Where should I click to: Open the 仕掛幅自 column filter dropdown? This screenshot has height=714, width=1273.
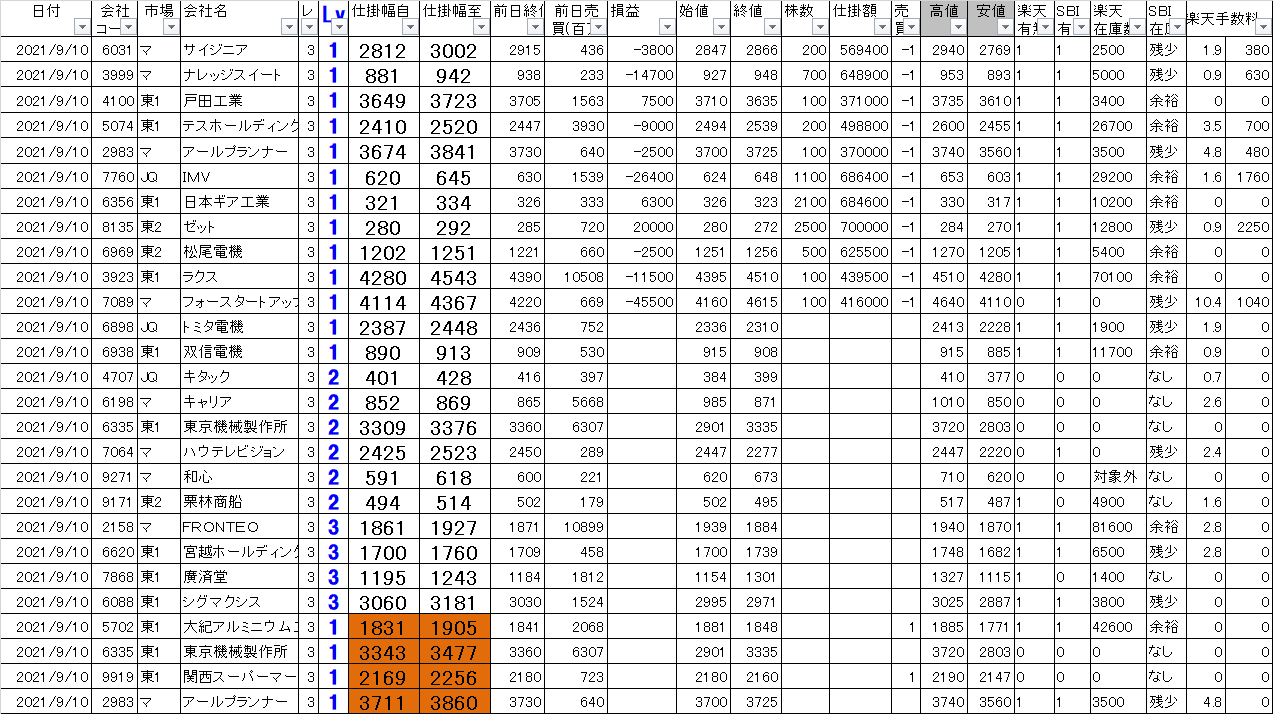(409, 29)
